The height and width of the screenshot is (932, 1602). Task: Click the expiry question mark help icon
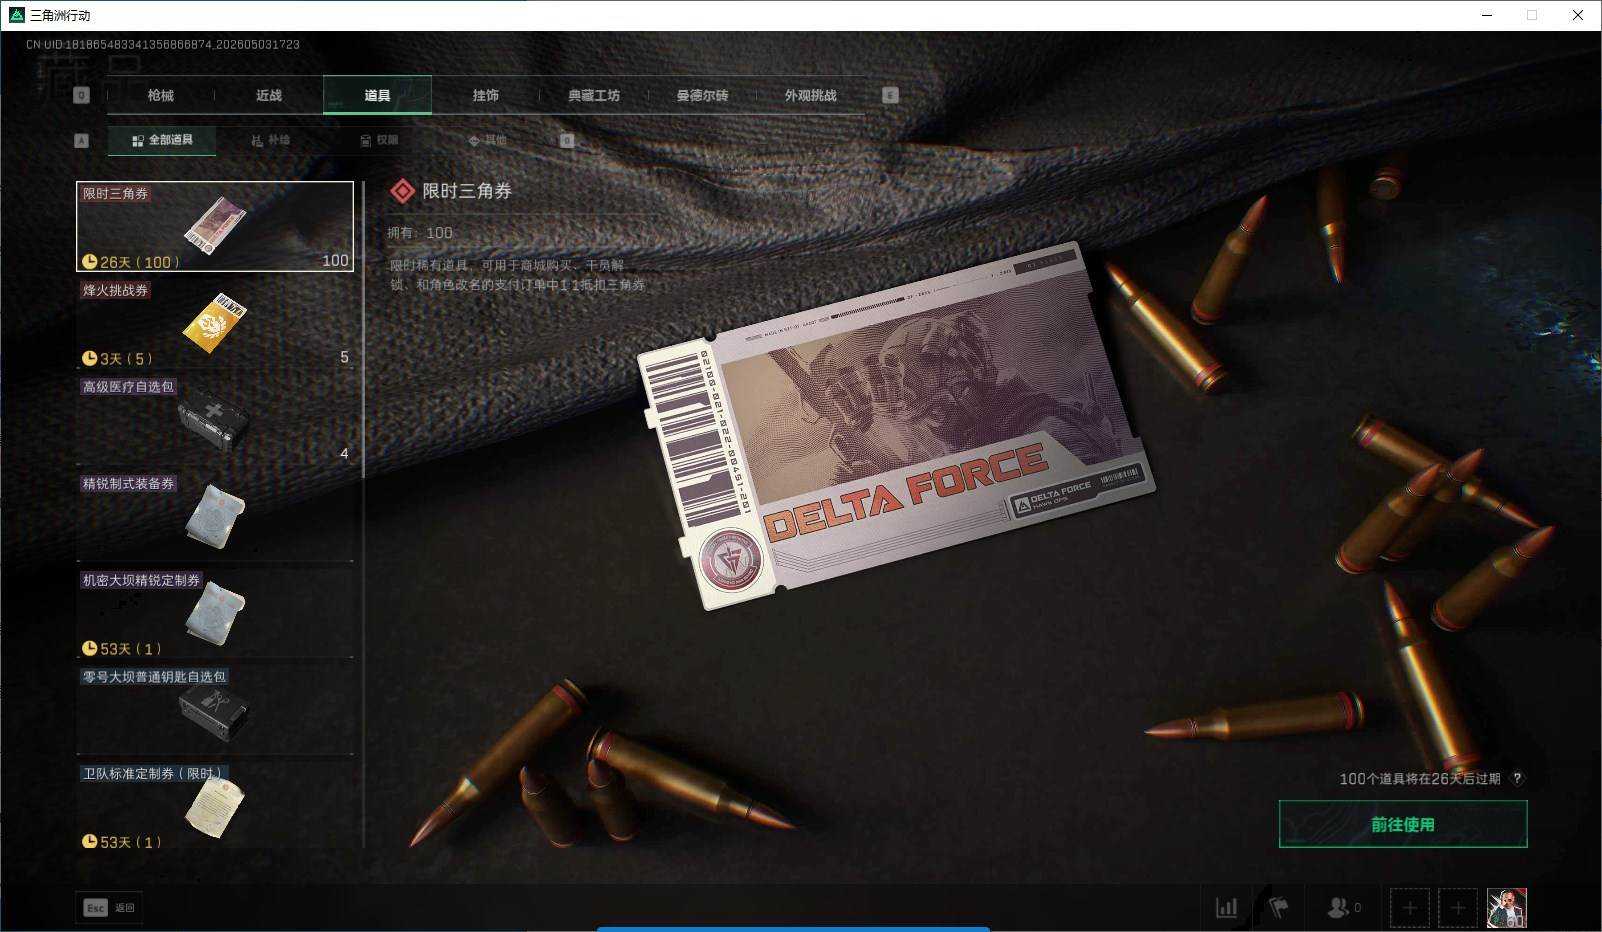coord(1517,778)
